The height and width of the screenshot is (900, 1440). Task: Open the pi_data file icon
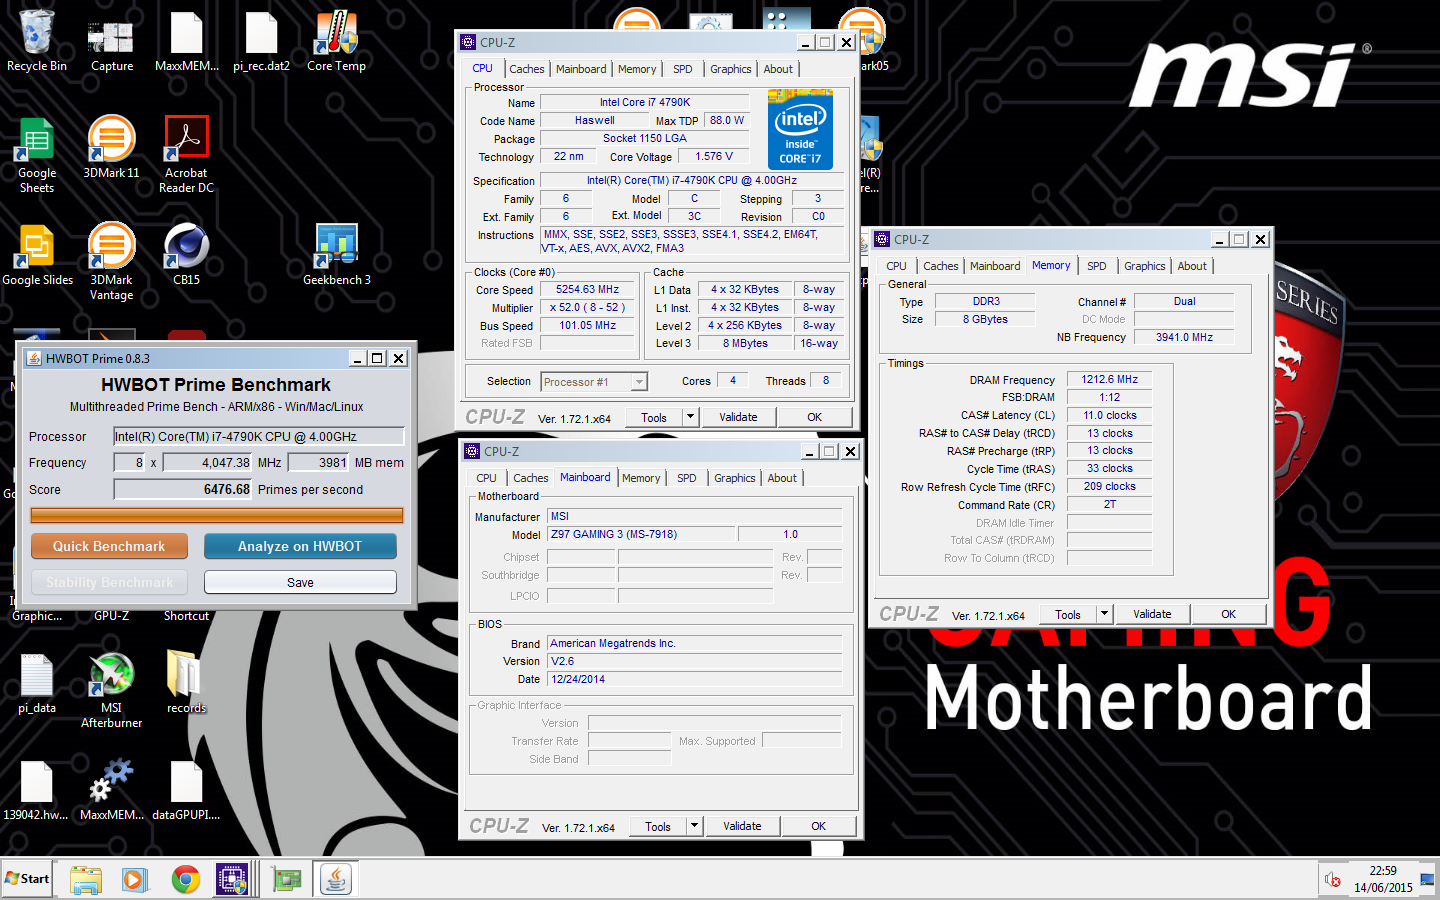pos(37,683)
